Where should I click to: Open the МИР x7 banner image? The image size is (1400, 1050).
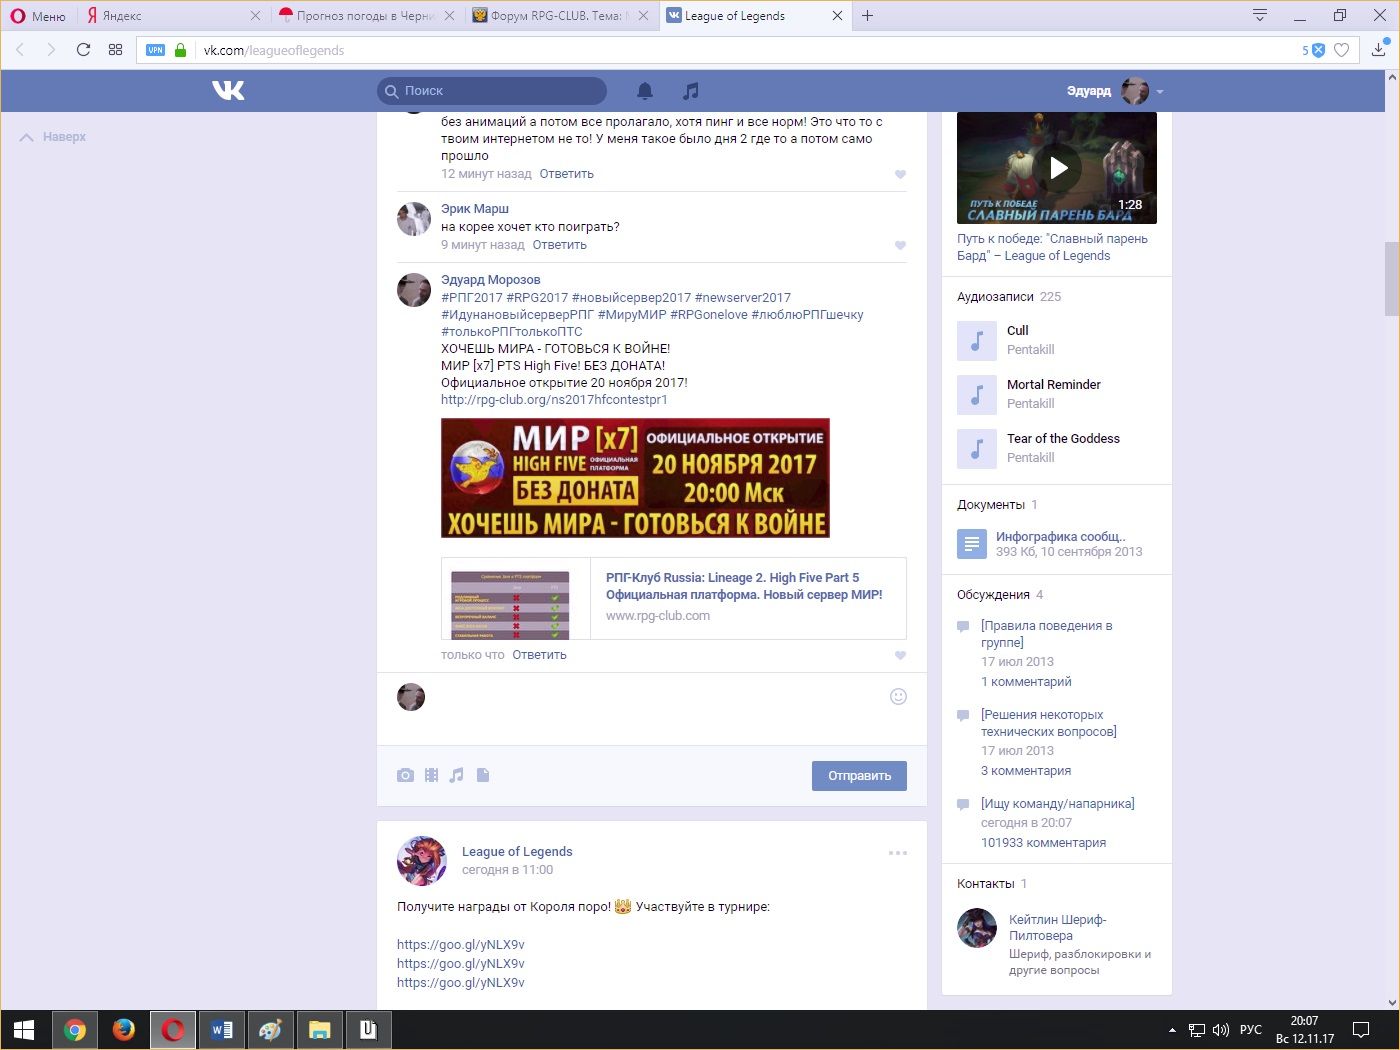(635, 478)
